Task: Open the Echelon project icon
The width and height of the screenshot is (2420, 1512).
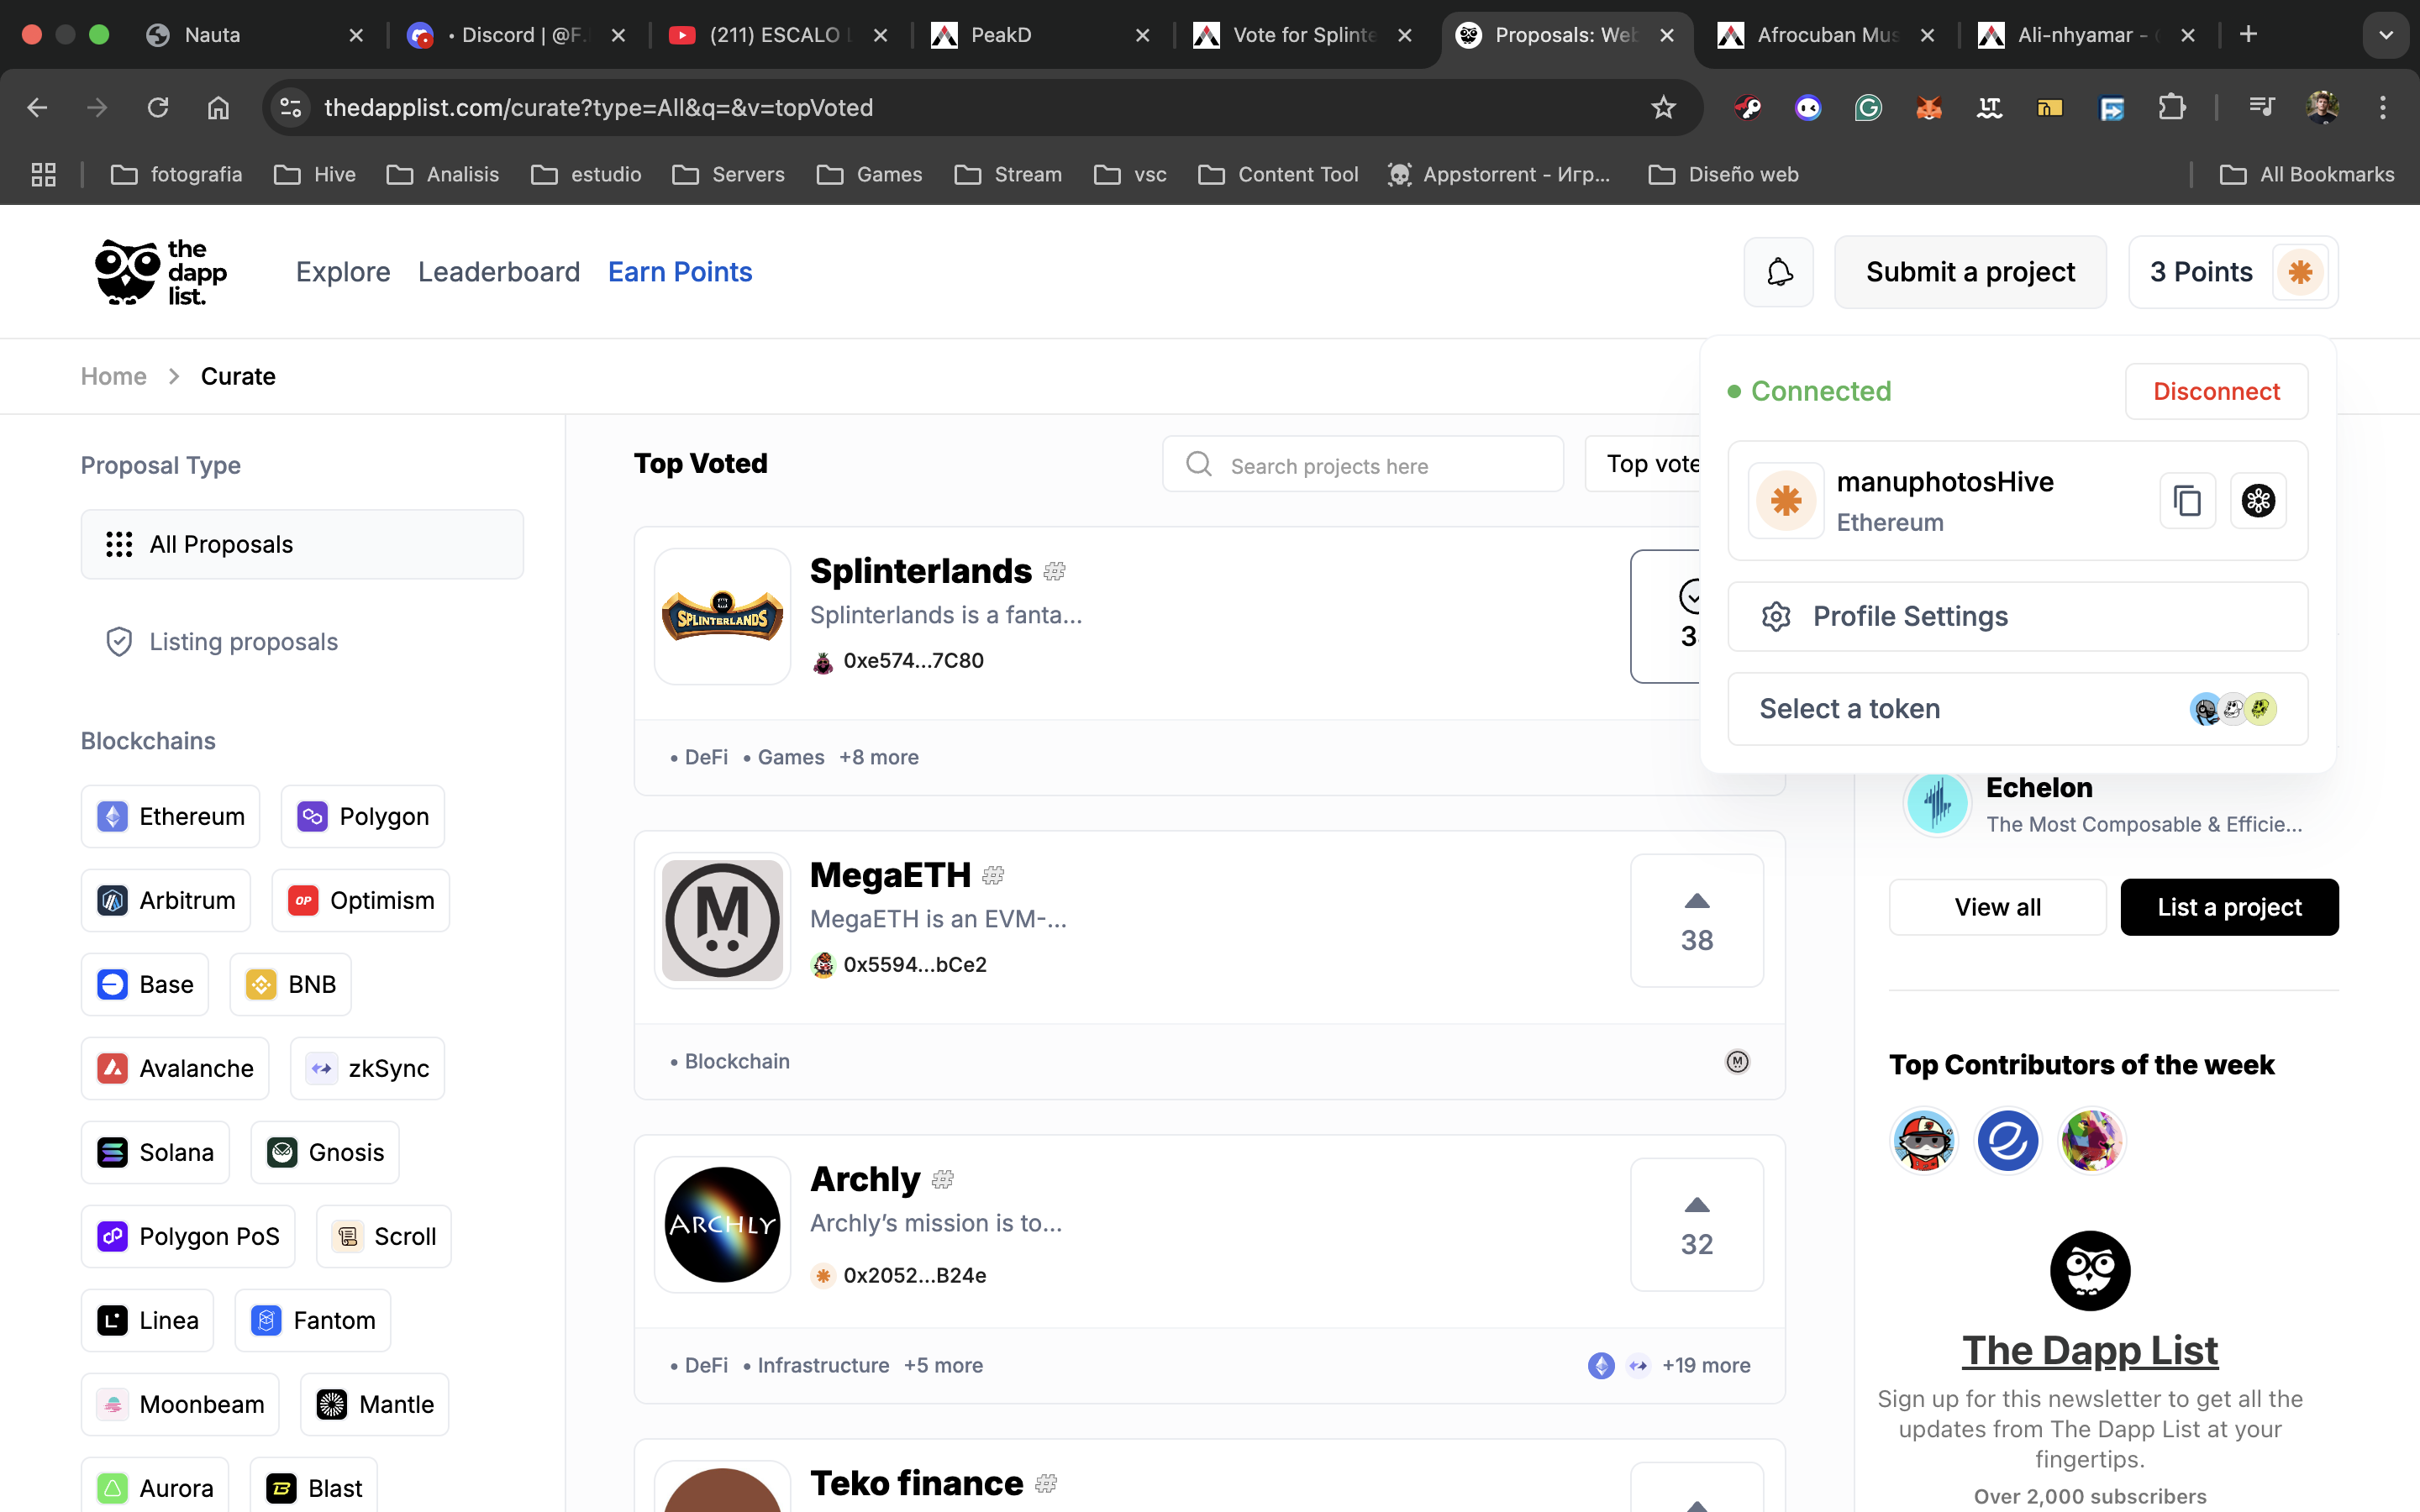Action: click(x=1937, y=803)
